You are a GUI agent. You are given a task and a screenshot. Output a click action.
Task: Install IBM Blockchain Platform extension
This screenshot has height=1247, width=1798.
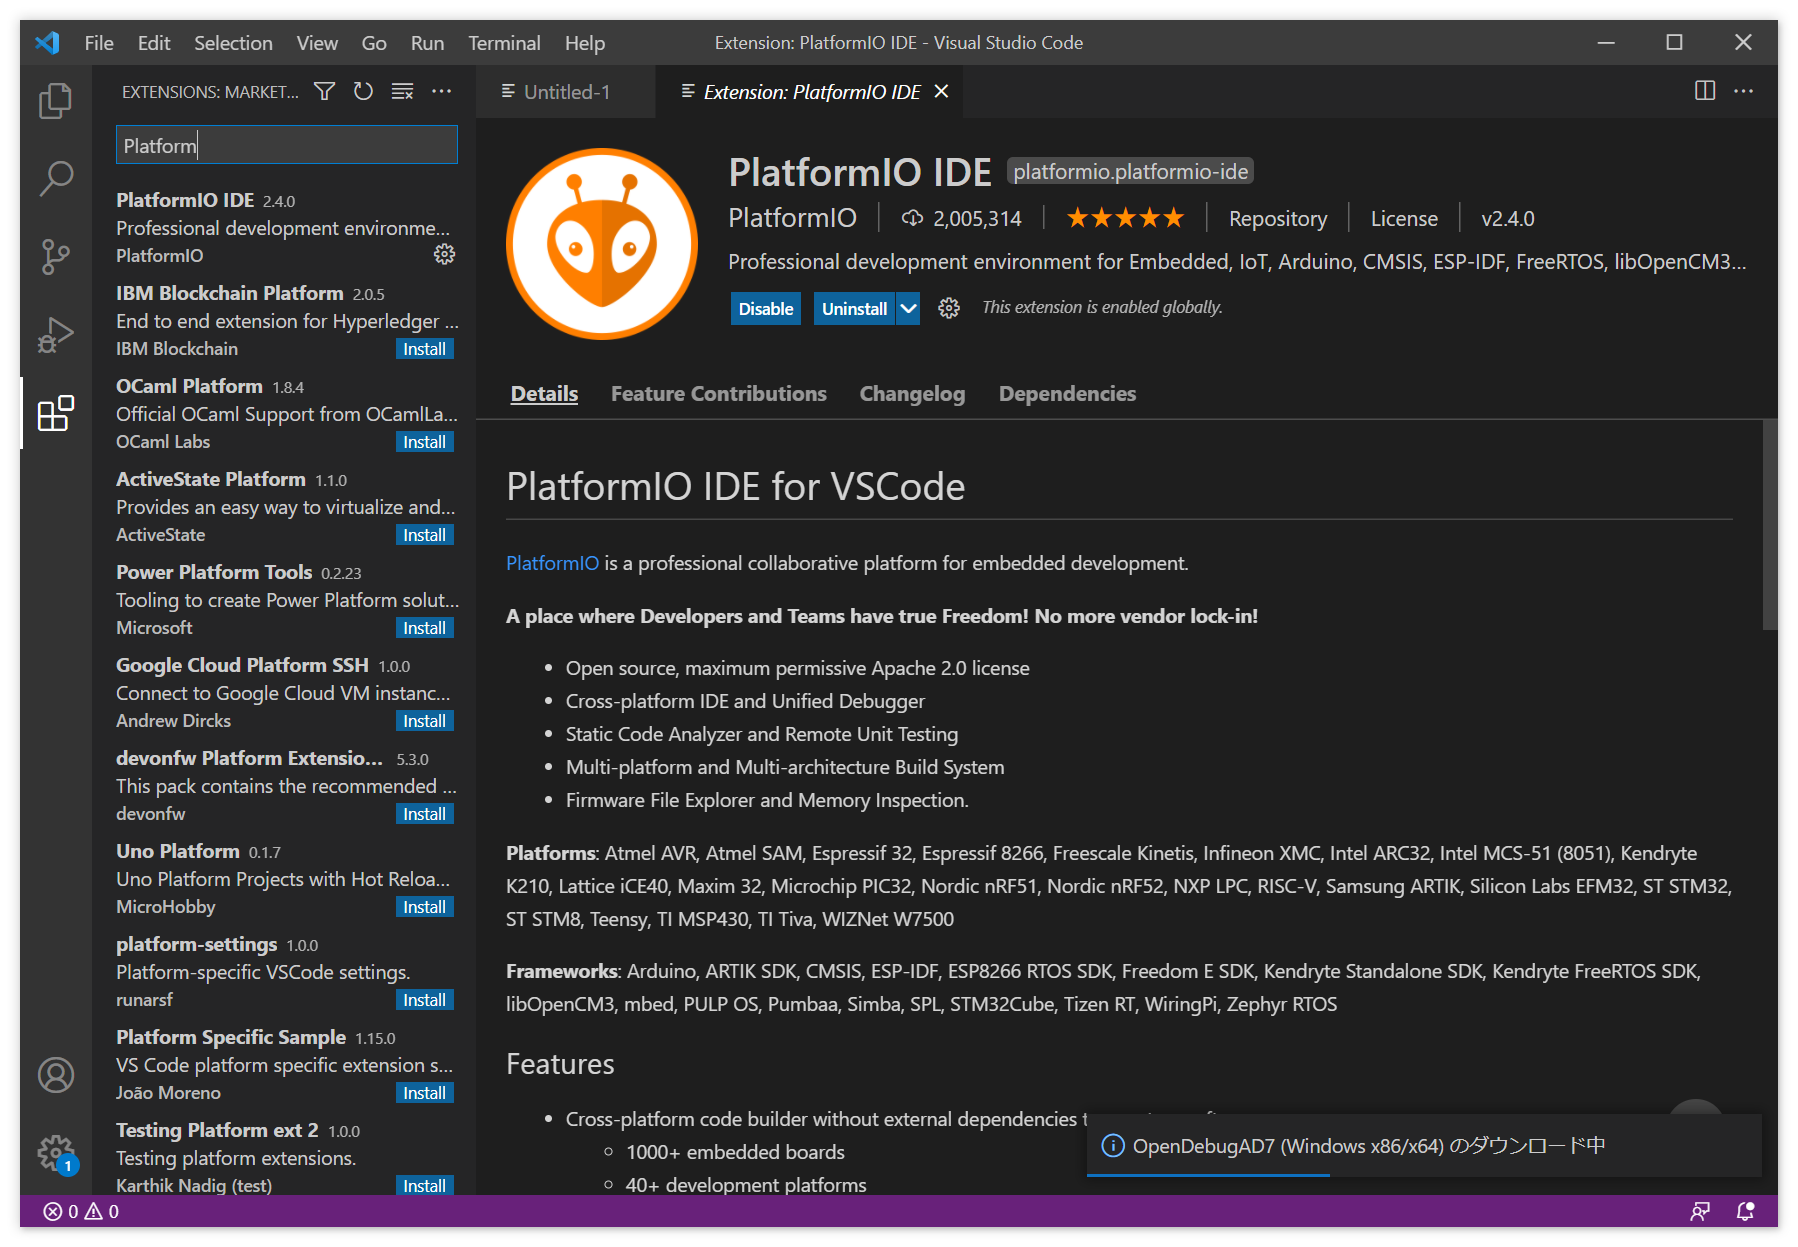tap(425, 349)
